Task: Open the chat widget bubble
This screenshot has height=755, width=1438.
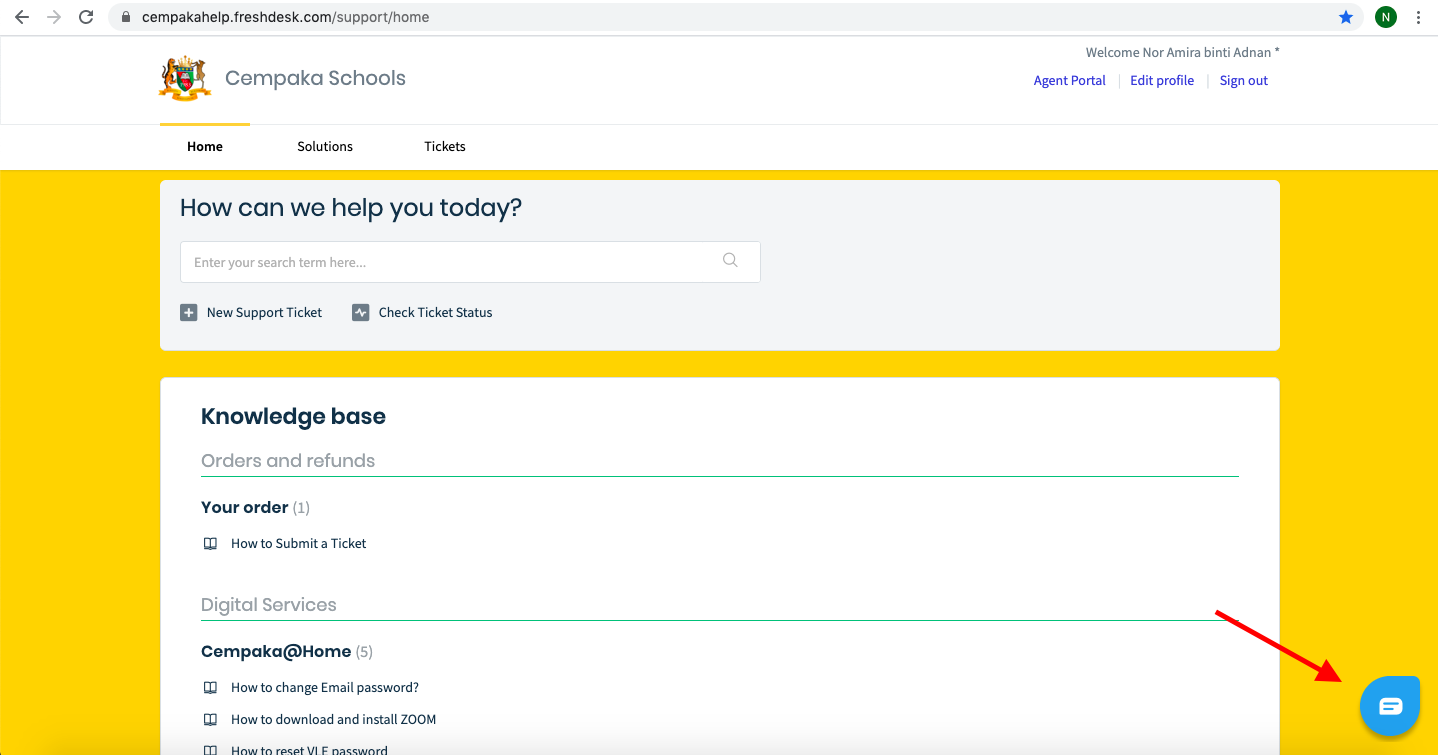Action: coord(1390,706)
